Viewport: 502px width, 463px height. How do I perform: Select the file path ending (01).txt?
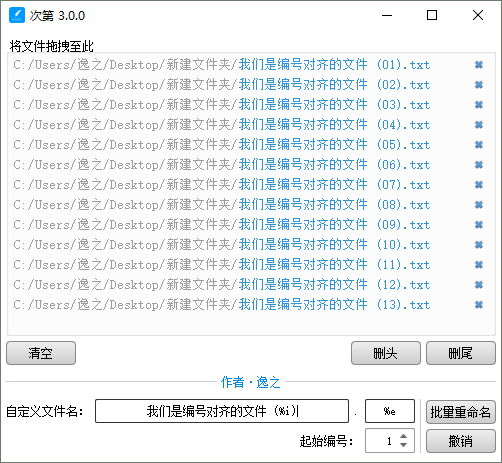tap(222, 65)
